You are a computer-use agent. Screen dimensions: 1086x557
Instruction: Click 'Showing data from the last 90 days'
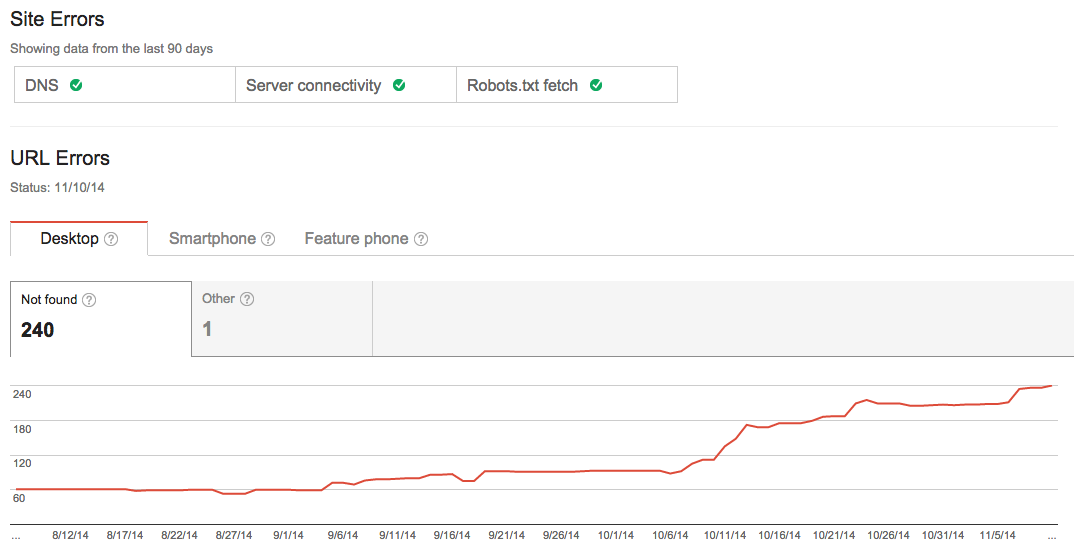(x=112, y=48)
